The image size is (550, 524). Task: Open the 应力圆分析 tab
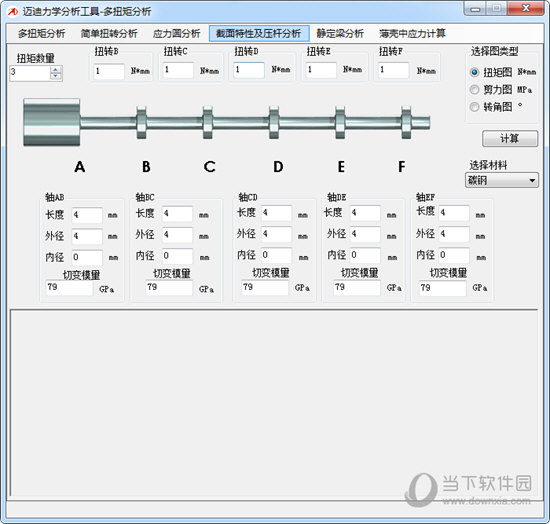176,34
